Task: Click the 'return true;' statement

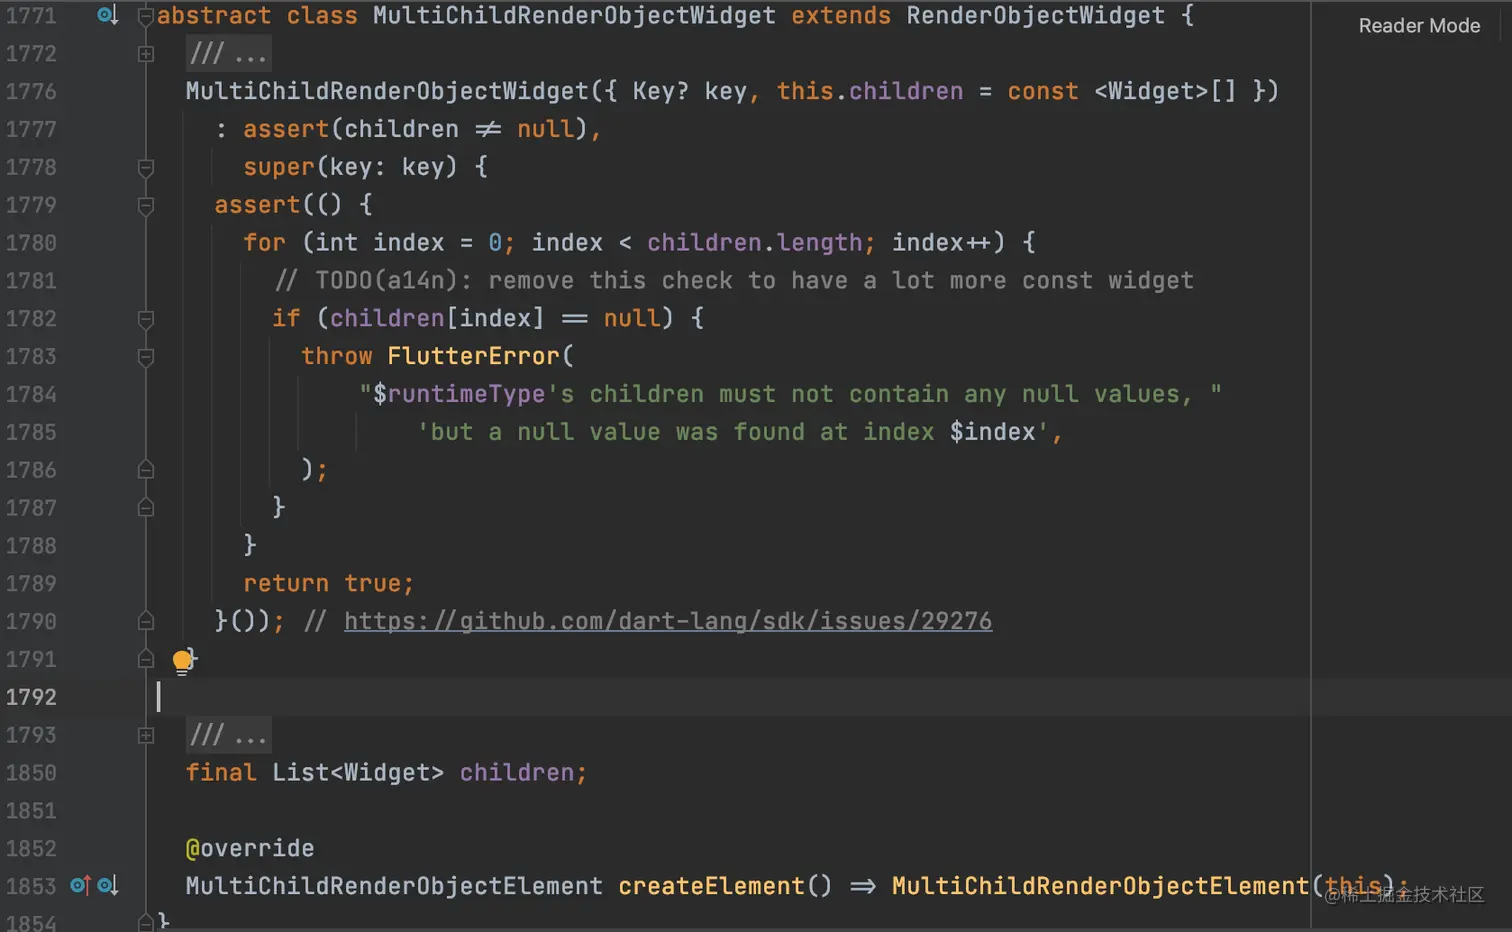Action: coord(328,583)
